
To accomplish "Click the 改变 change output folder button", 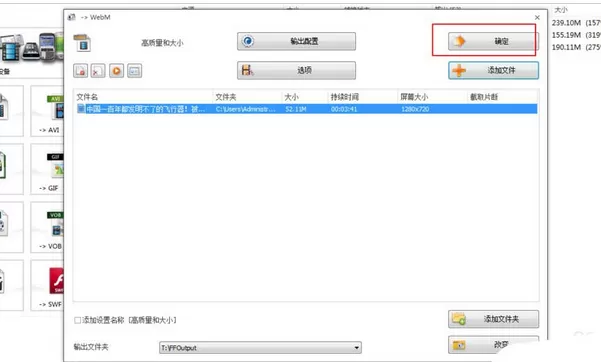I will click(x=493, y=345).
